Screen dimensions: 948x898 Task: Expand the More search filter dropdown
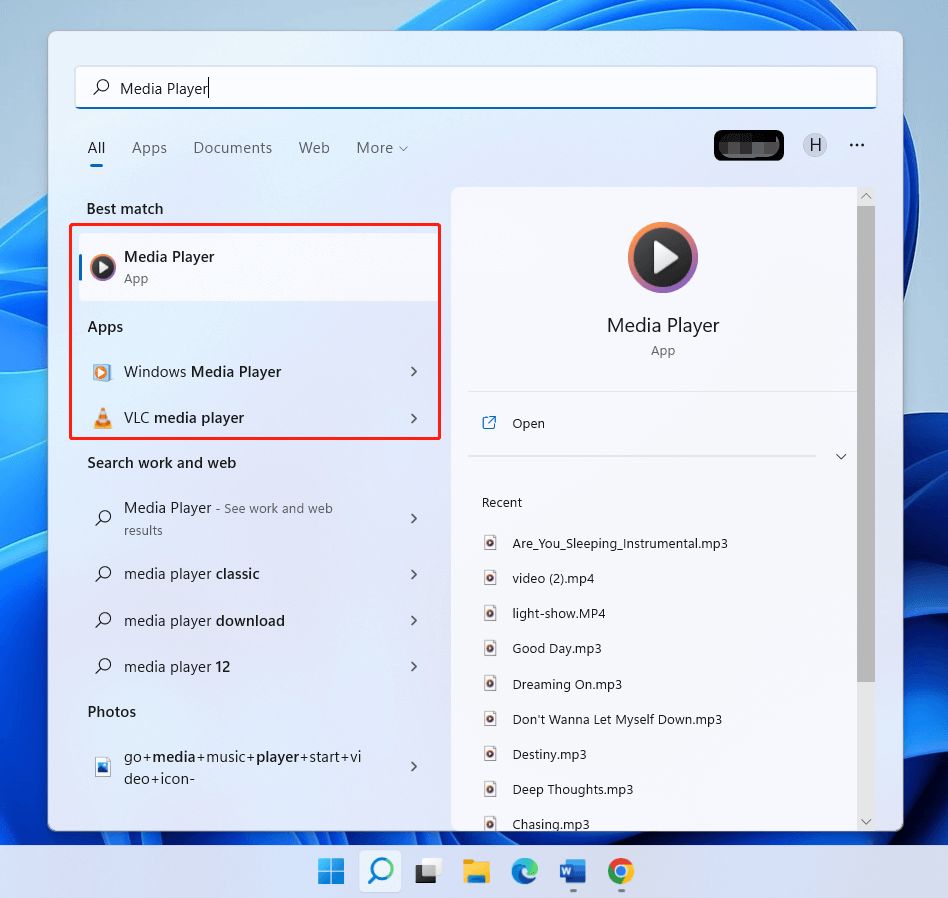382,147
